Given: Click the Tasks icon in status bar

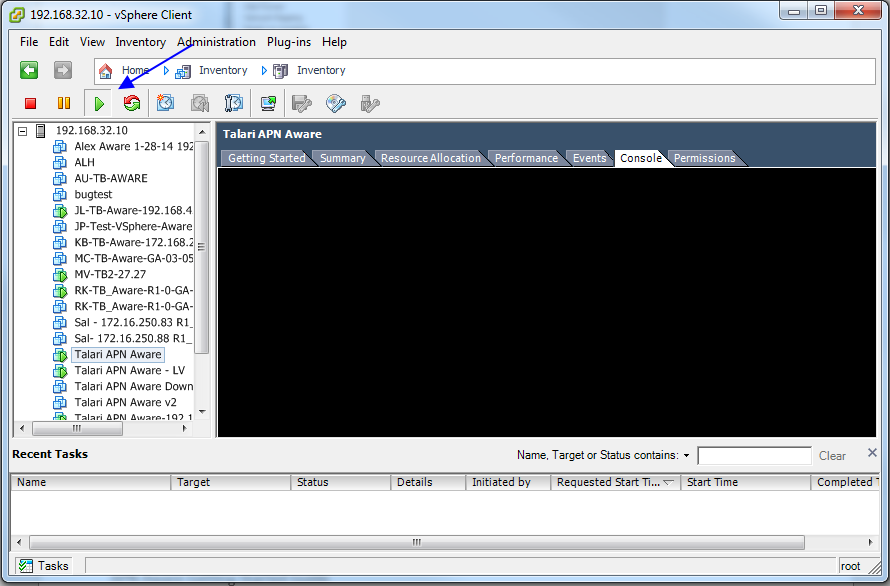Looking at the screenshot, I should click(26, 566).
